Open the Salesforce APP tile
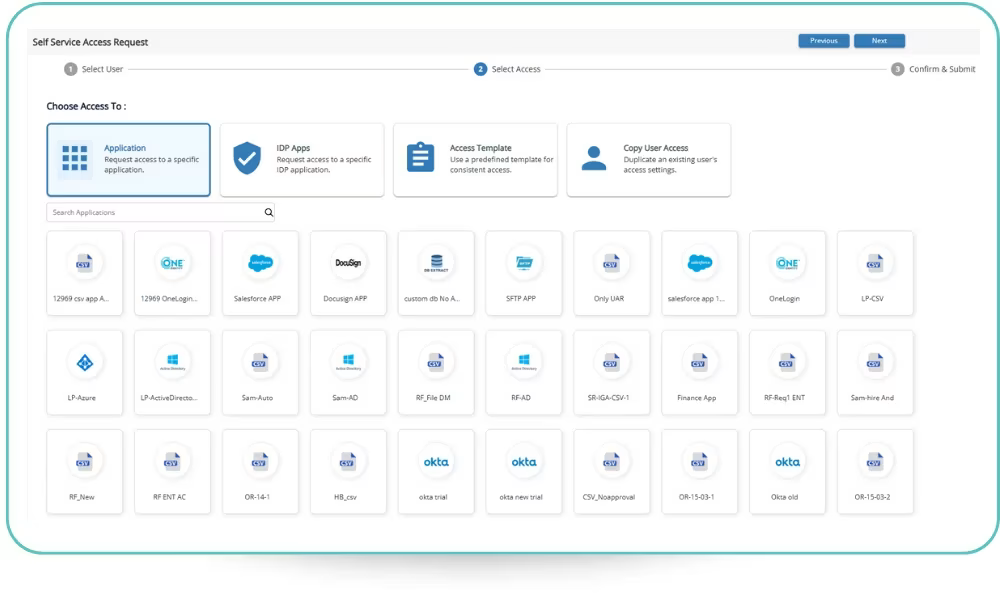Image resolution: width=1000 pixels, height=601 pixels. point(260,273)
